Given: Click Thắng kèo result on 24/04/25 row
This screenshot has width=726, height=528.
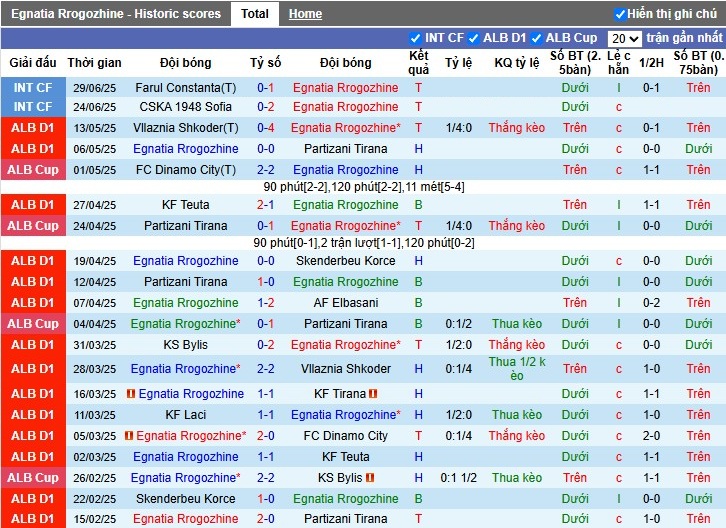Looking at the screenshot, I should 517,226.
